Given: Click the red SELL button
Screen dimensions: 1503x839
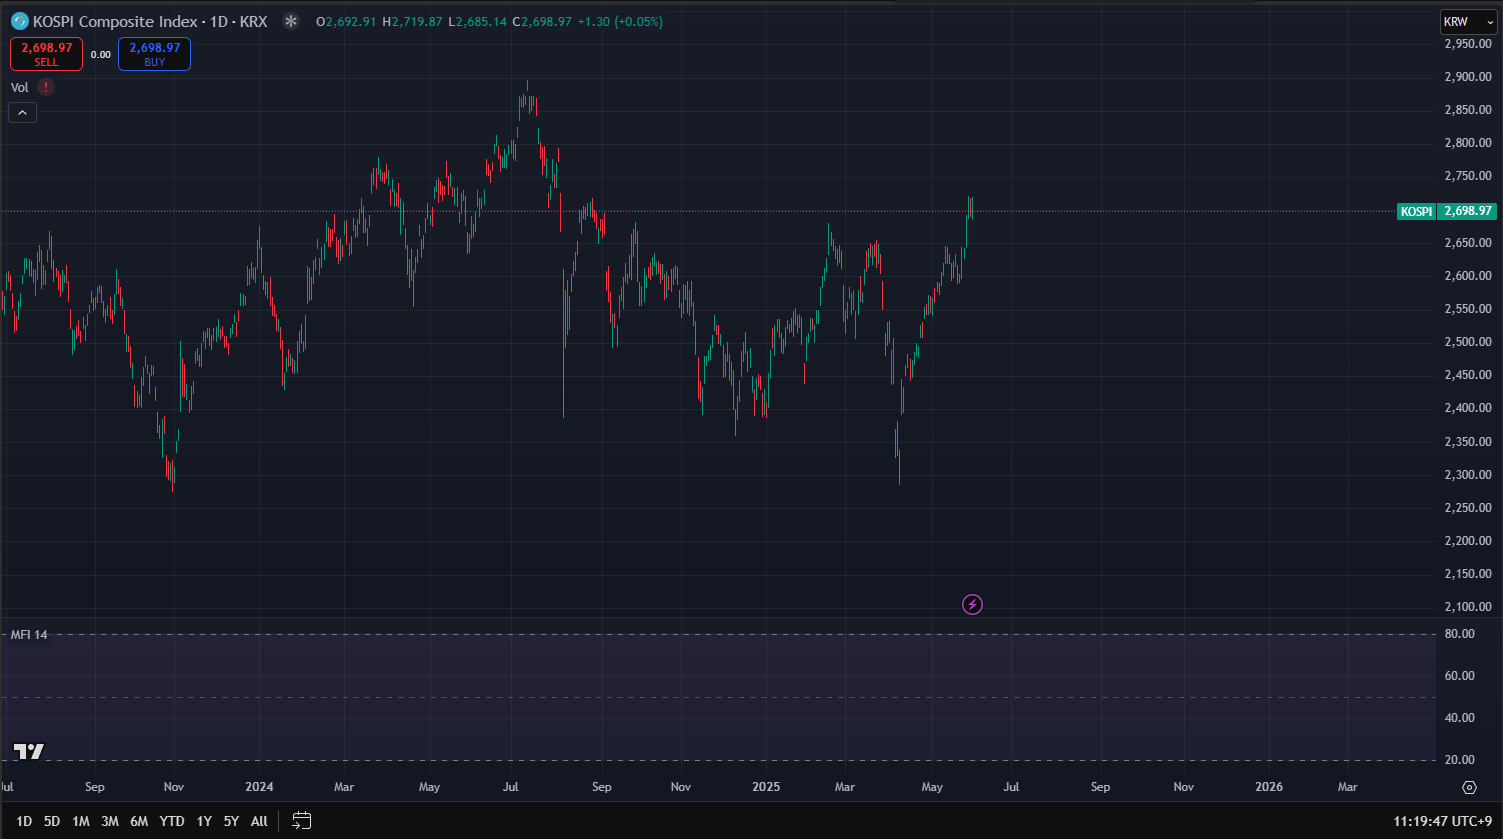Looking at the screenshot, I should [46, 54].
